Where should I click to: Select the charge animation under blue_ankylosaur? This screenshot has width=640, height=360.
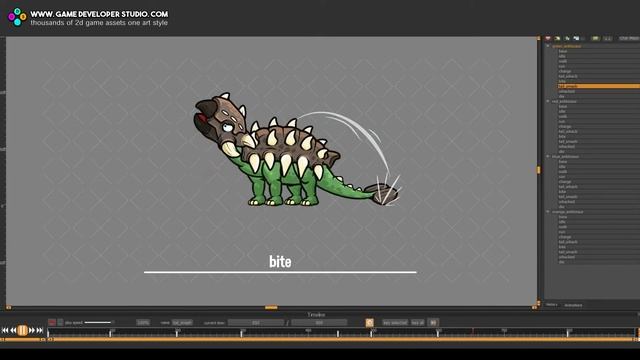pos(565,182)
